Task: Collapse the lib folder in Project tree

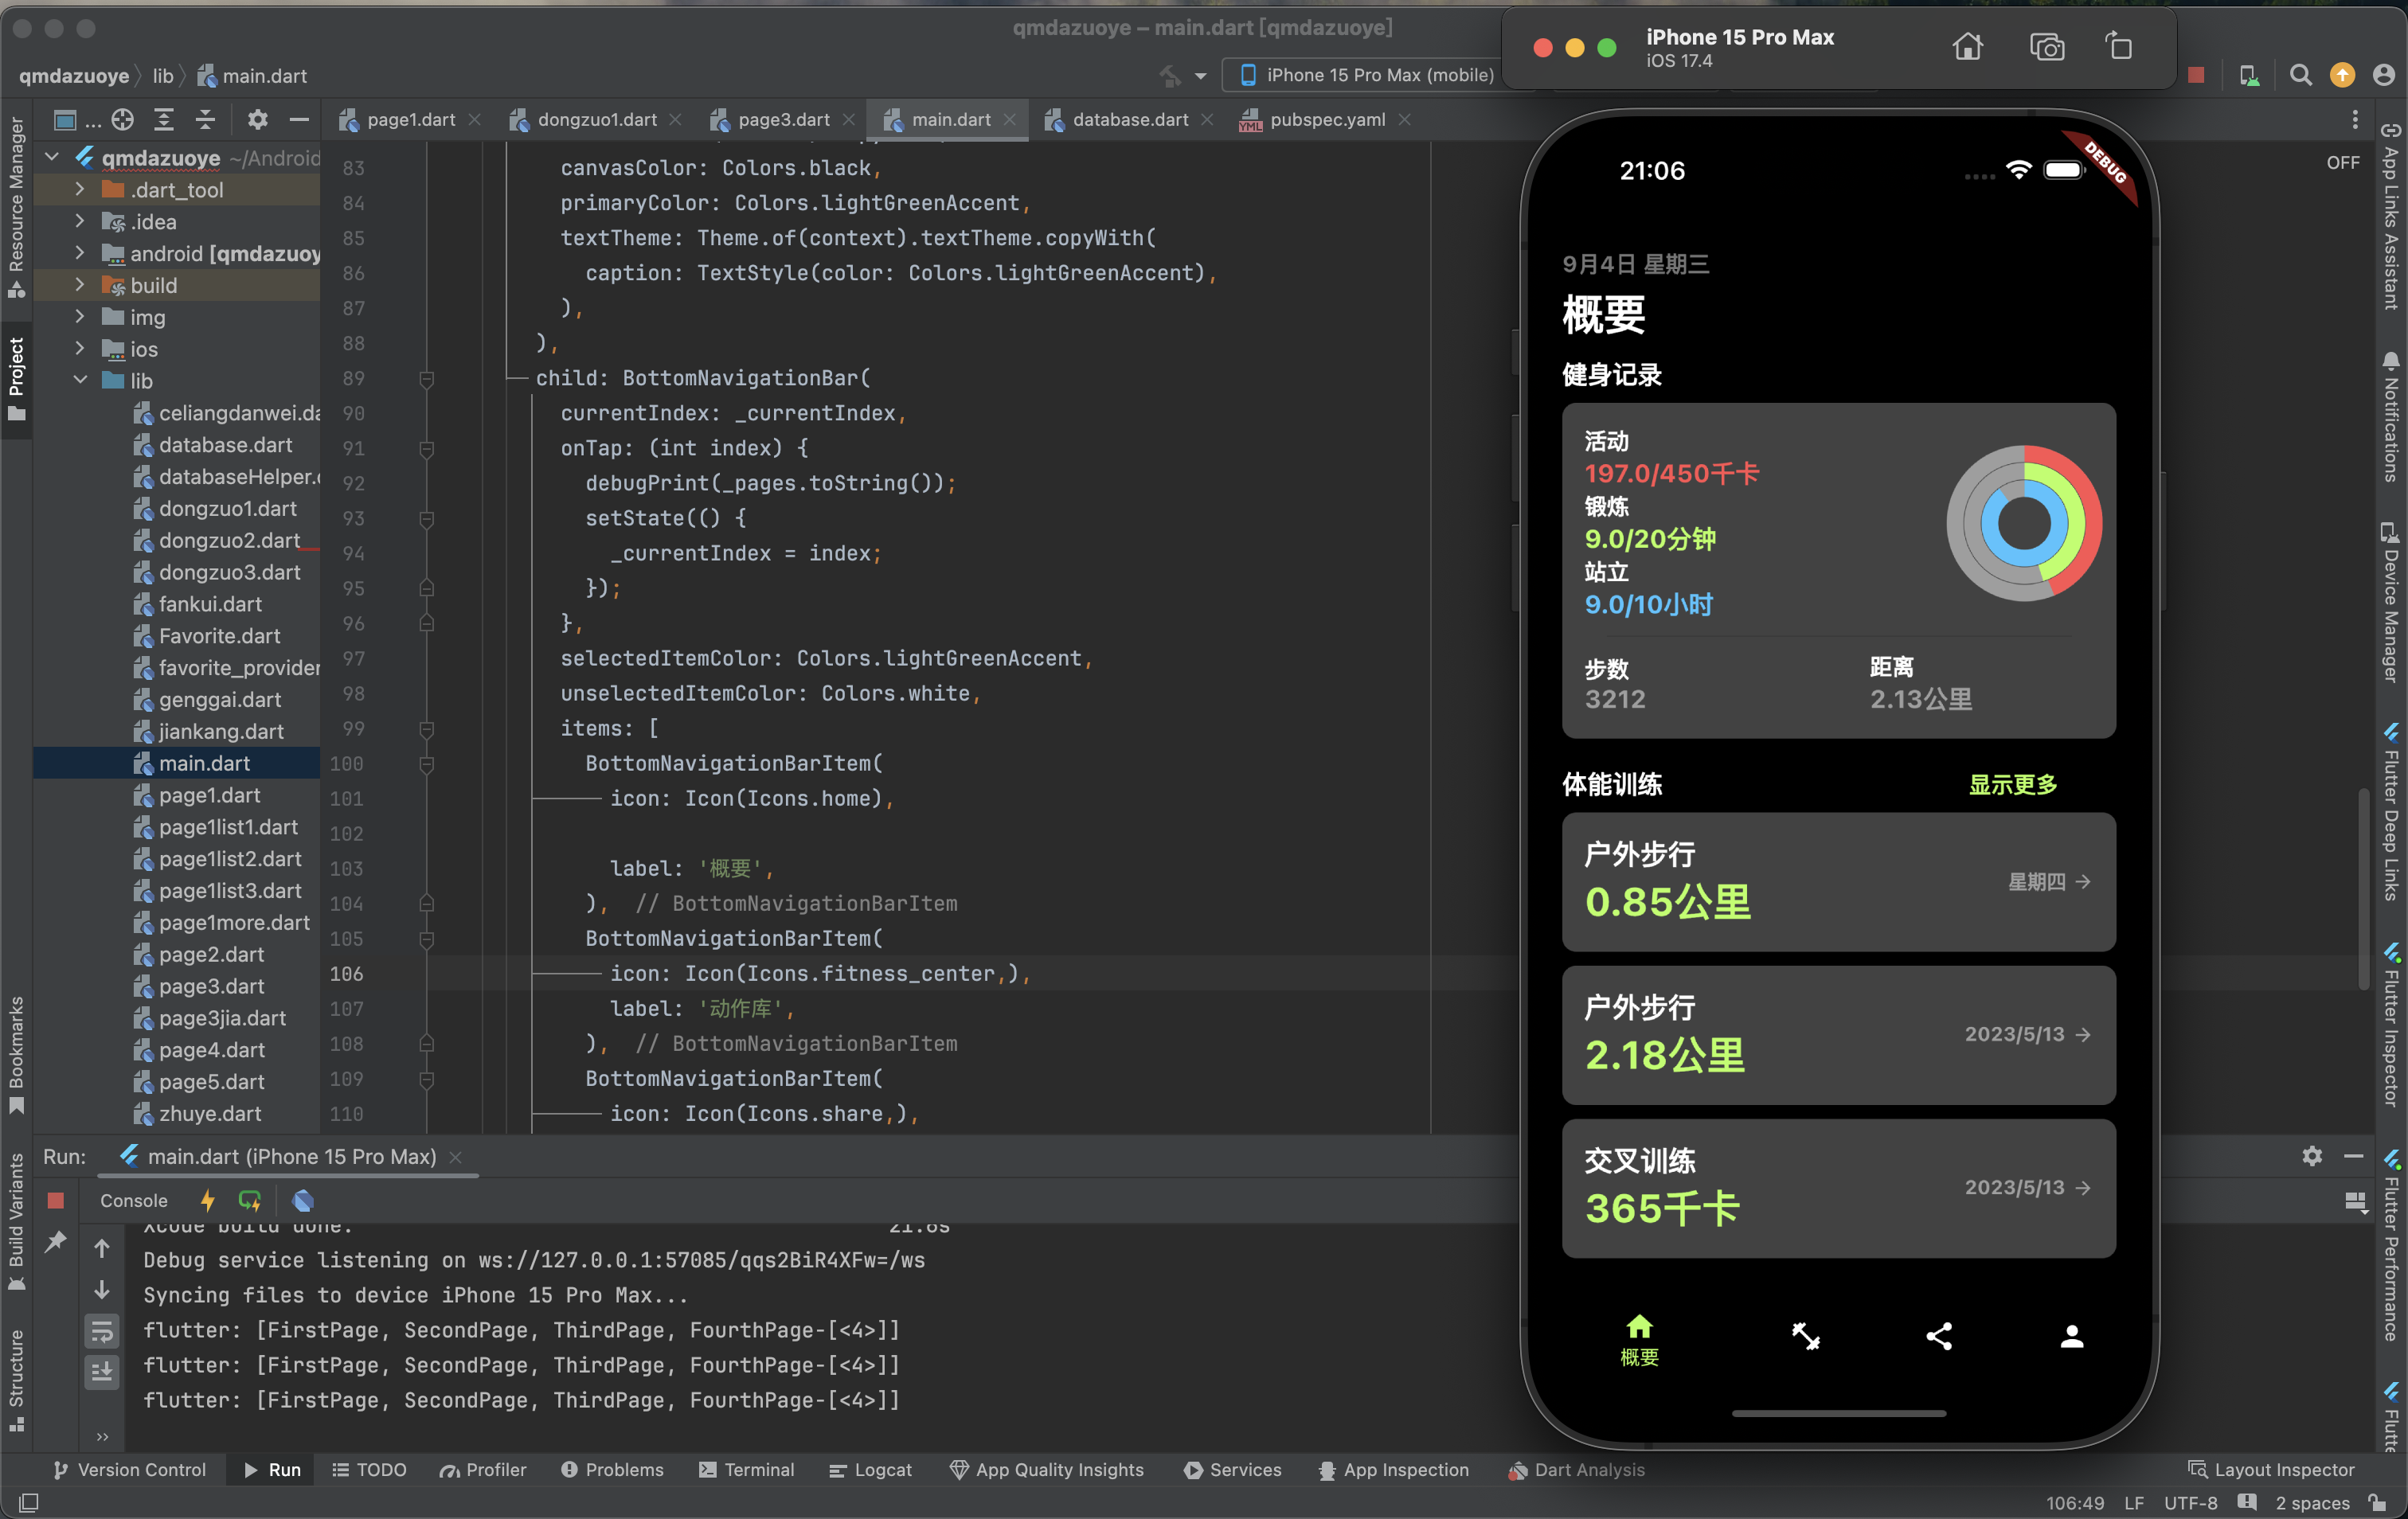Action: [81, 381]
